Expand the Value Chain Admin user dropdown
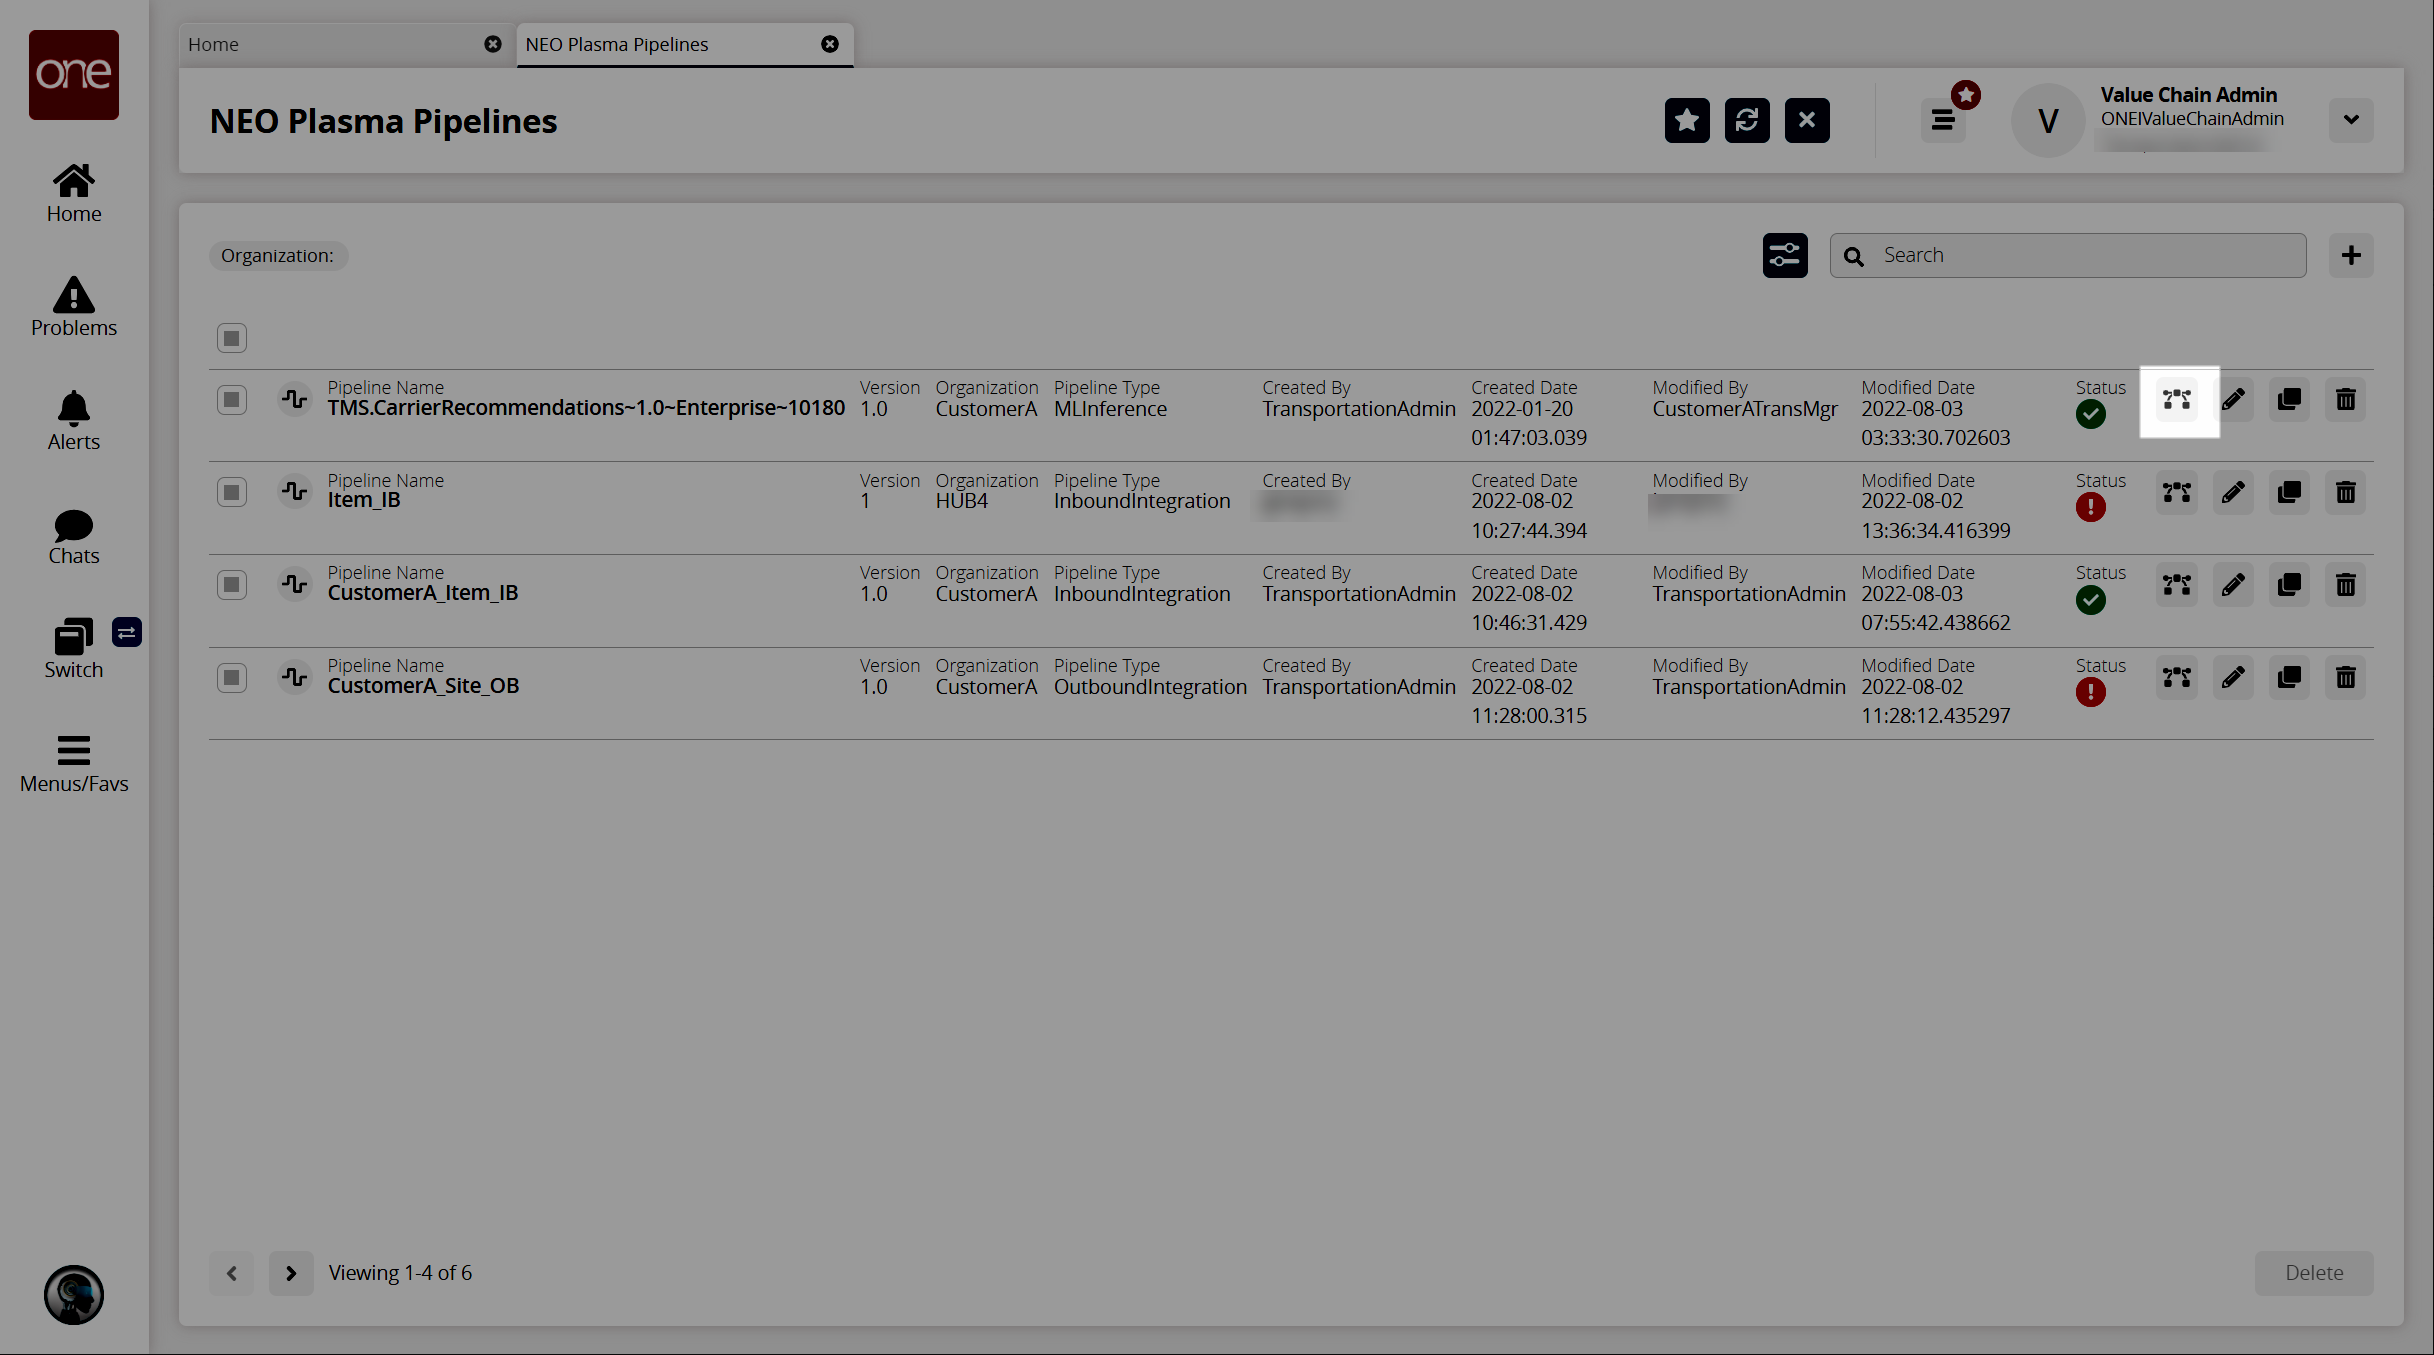 [2351, 120]
